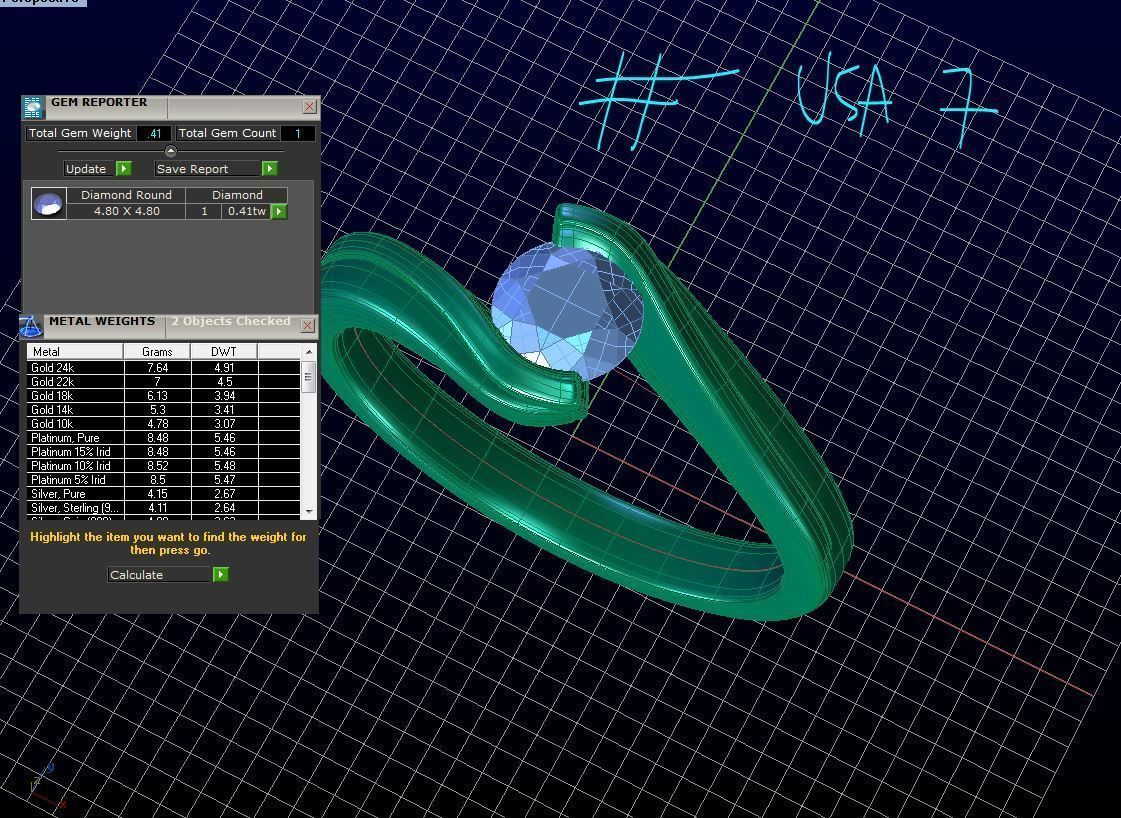Image resolution: width=1121 pixels, height=818 pixels.
Task: Click green arrow beside 0.41tw
Action: tap(279, 212)
